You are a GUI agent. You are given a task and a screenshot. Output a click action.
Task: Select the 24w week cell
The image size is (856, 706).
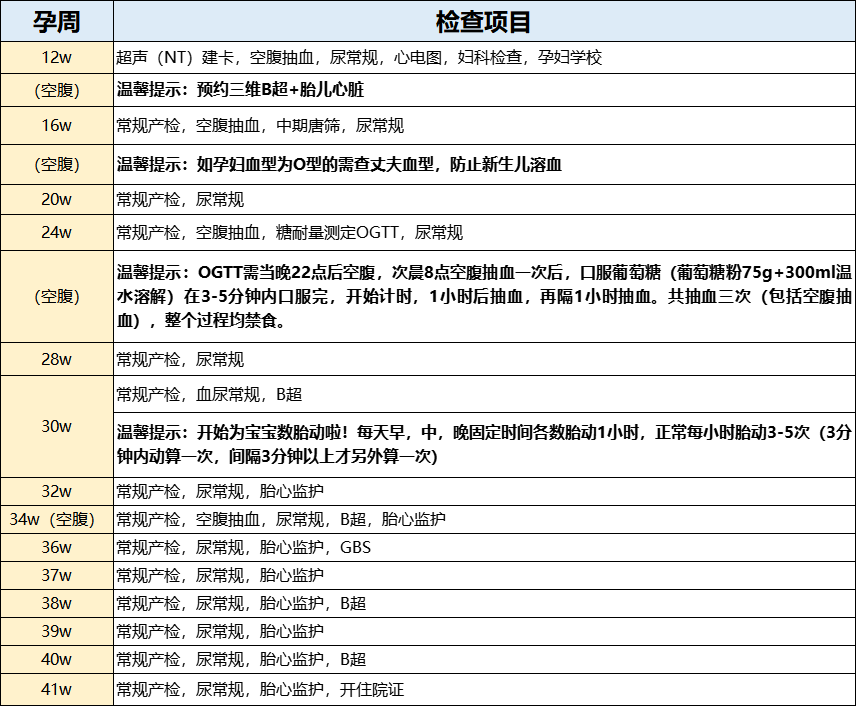(56, 233)
